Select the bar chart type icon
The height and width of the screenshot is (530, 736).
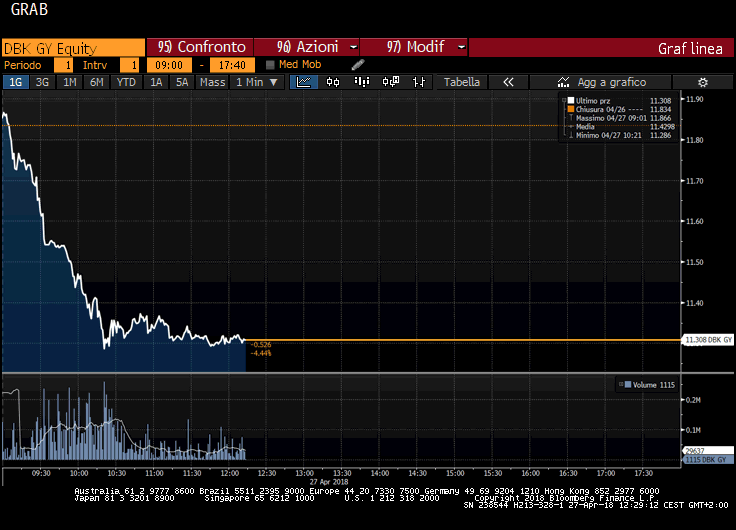[x=362, y=82]
